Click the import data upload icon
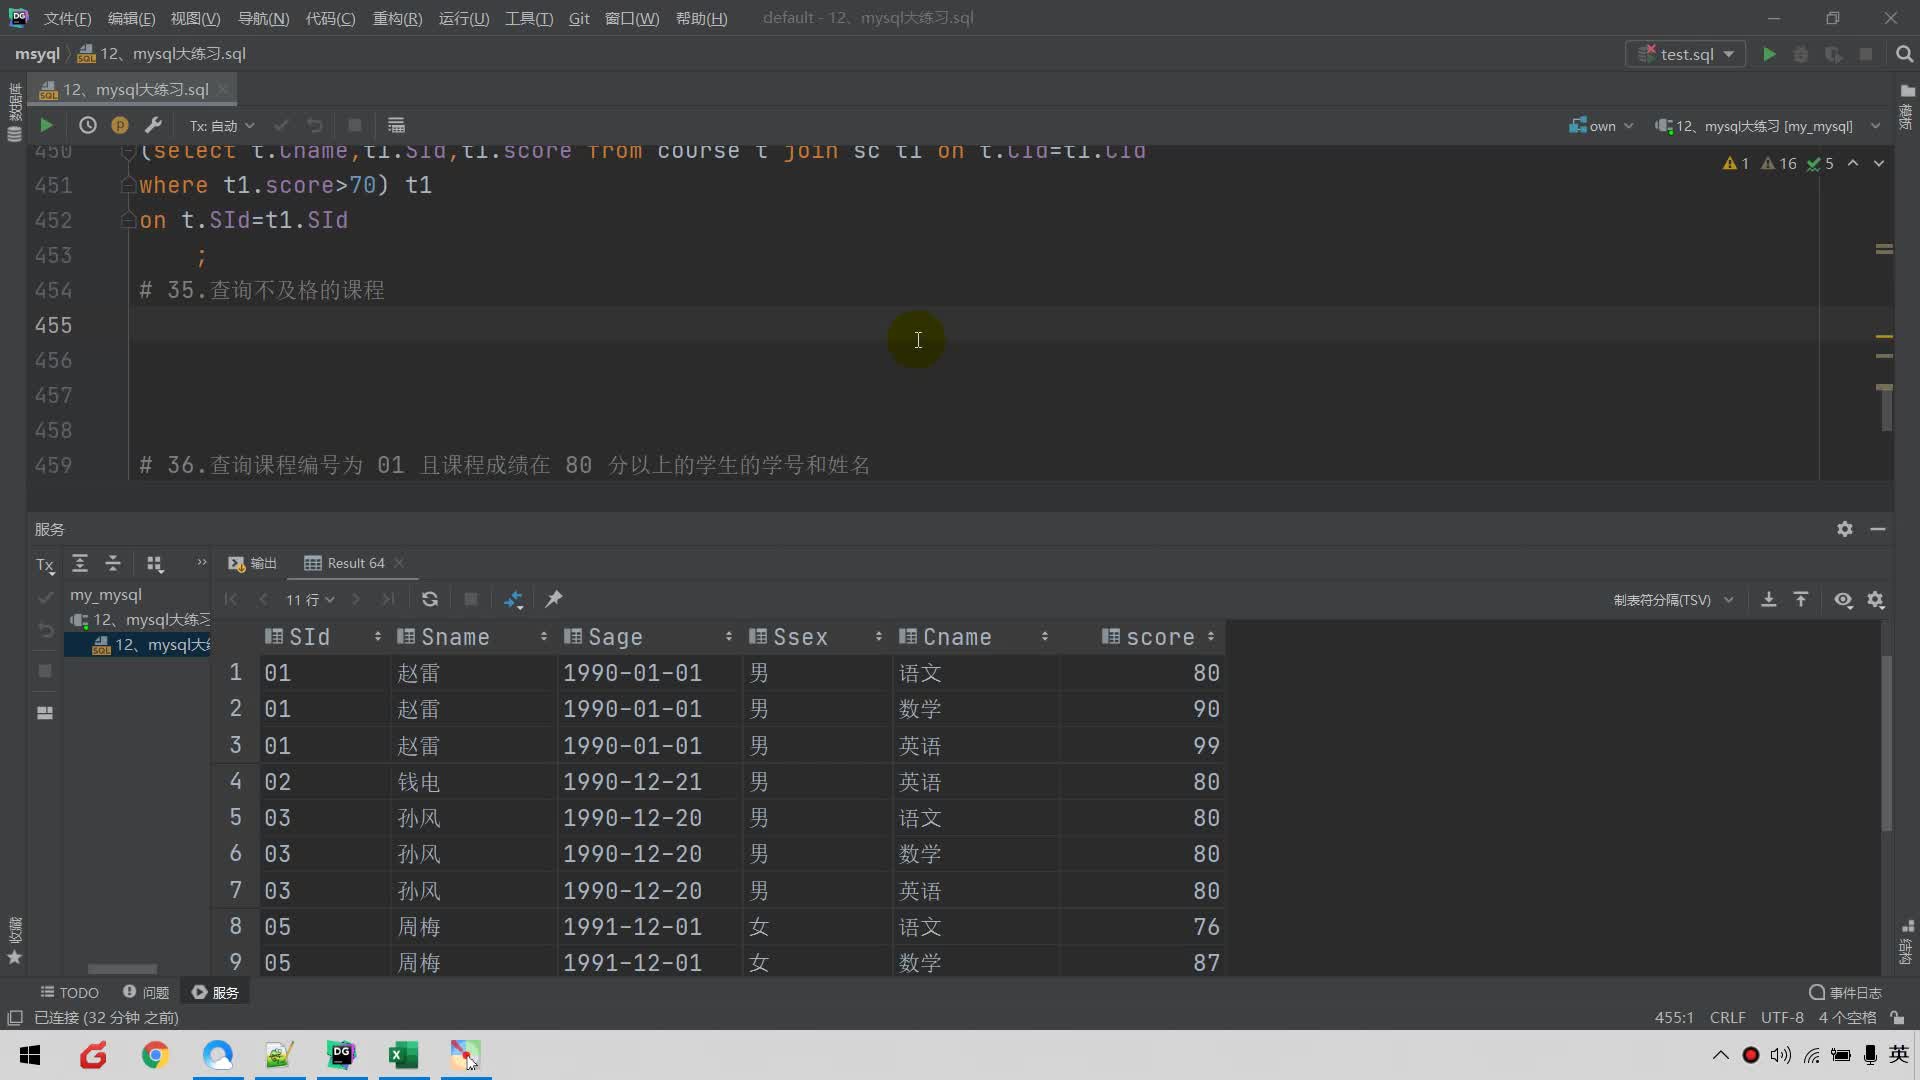This screenshot has height=1080, width=1920. coord(1801,599)
